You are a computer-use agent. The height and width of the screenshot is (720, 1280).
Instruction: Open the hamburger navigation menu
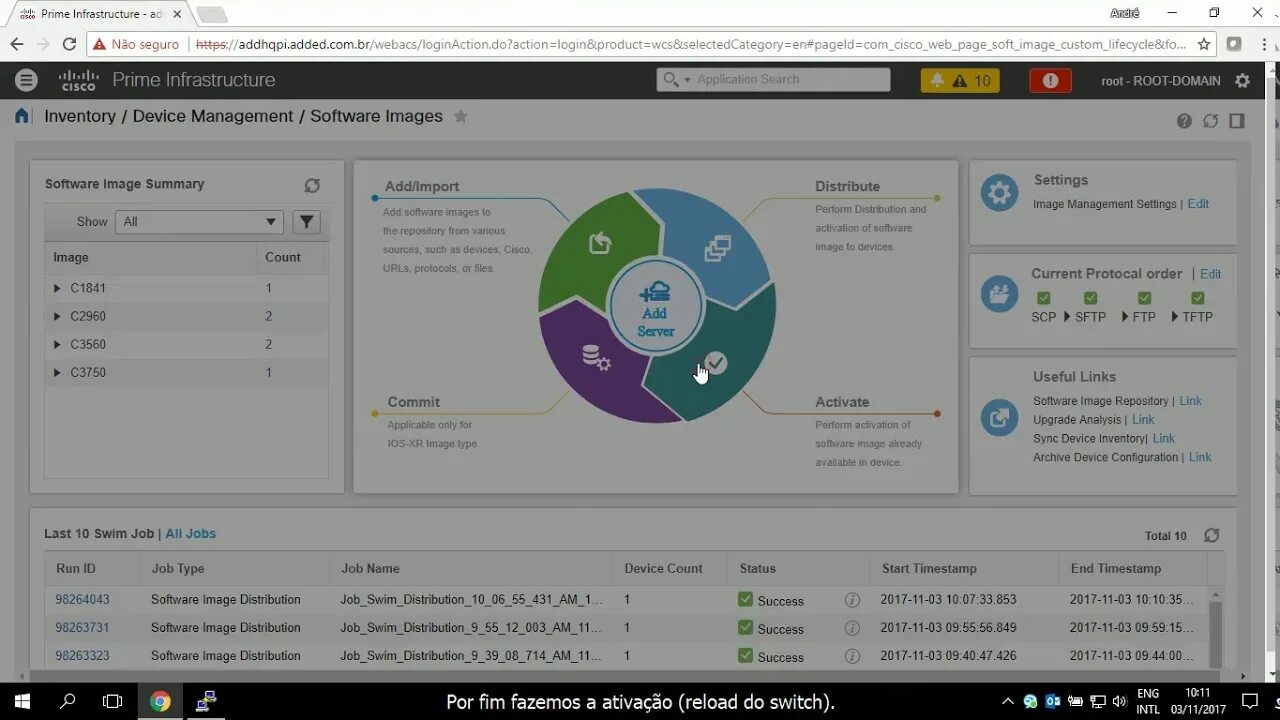point(26,80)
